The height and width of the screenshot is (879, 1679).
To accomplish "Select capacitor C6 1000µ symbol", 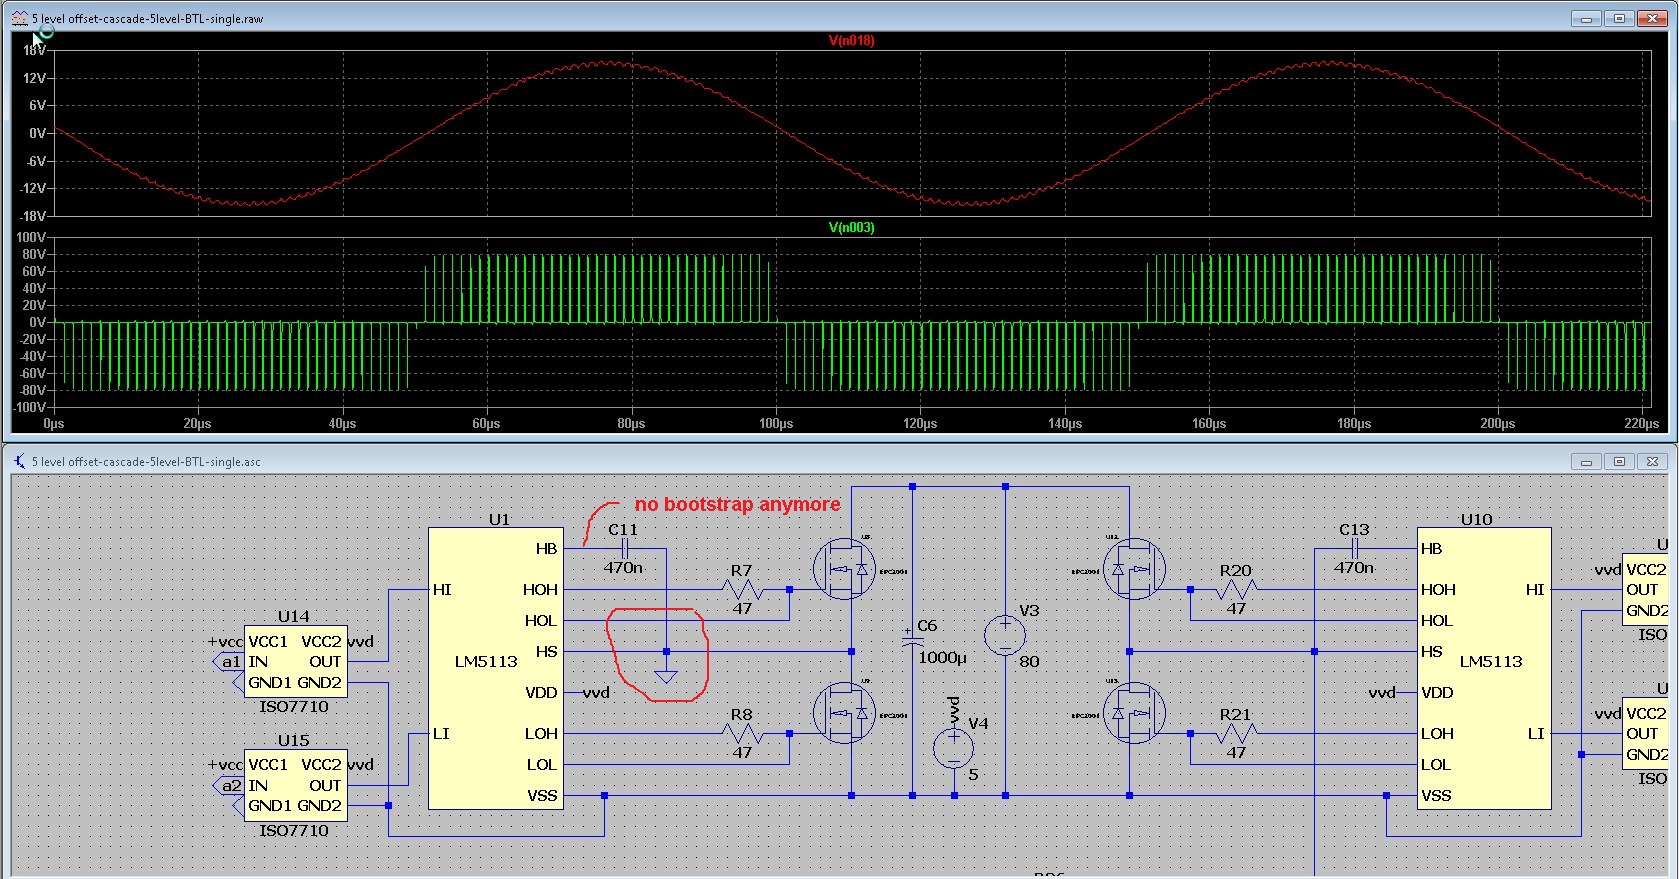I will click(x=912, y=641).
